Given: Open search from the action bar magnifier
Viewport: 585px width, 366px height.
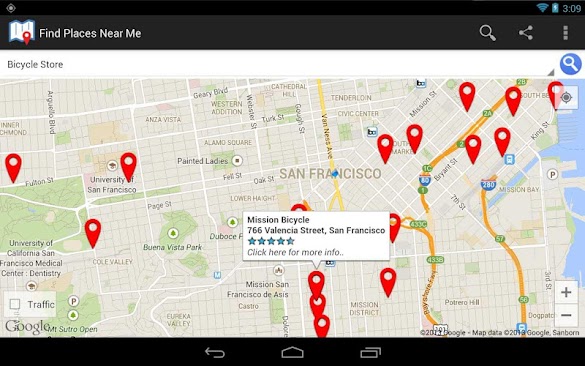Looking at the screenshot, I should point(487,33).
